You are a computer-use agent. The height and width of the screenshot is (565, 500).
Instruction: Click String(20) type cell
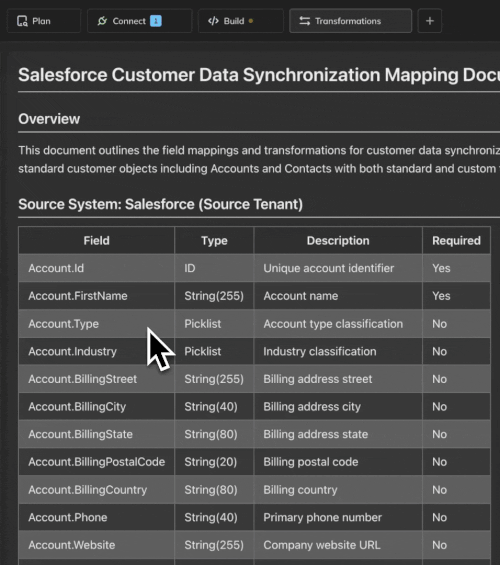[214, 462]
